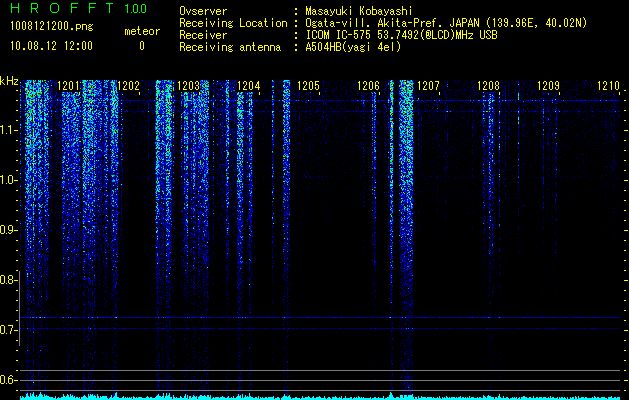Click the 1208 time marker
This screenshot has height=400, width=629.
(x=489, y=86)
